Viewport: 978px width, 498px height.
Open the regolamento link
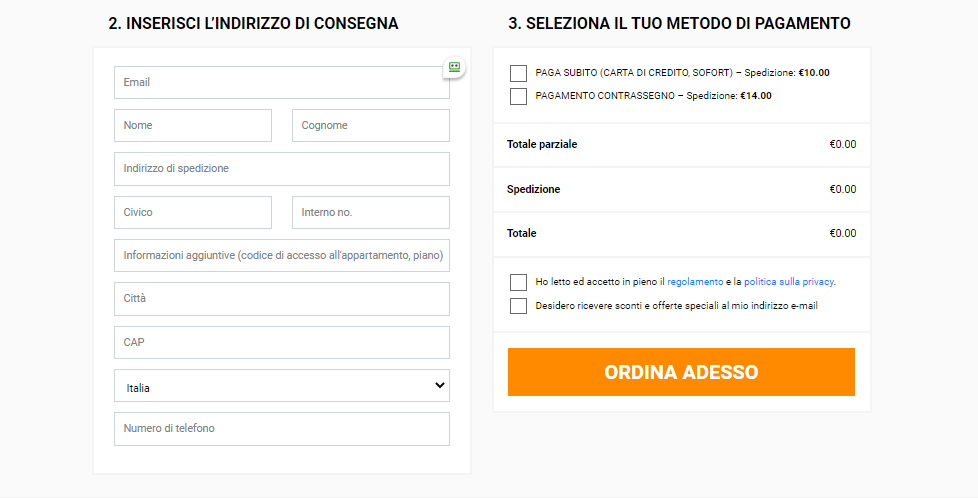point(695,282)
